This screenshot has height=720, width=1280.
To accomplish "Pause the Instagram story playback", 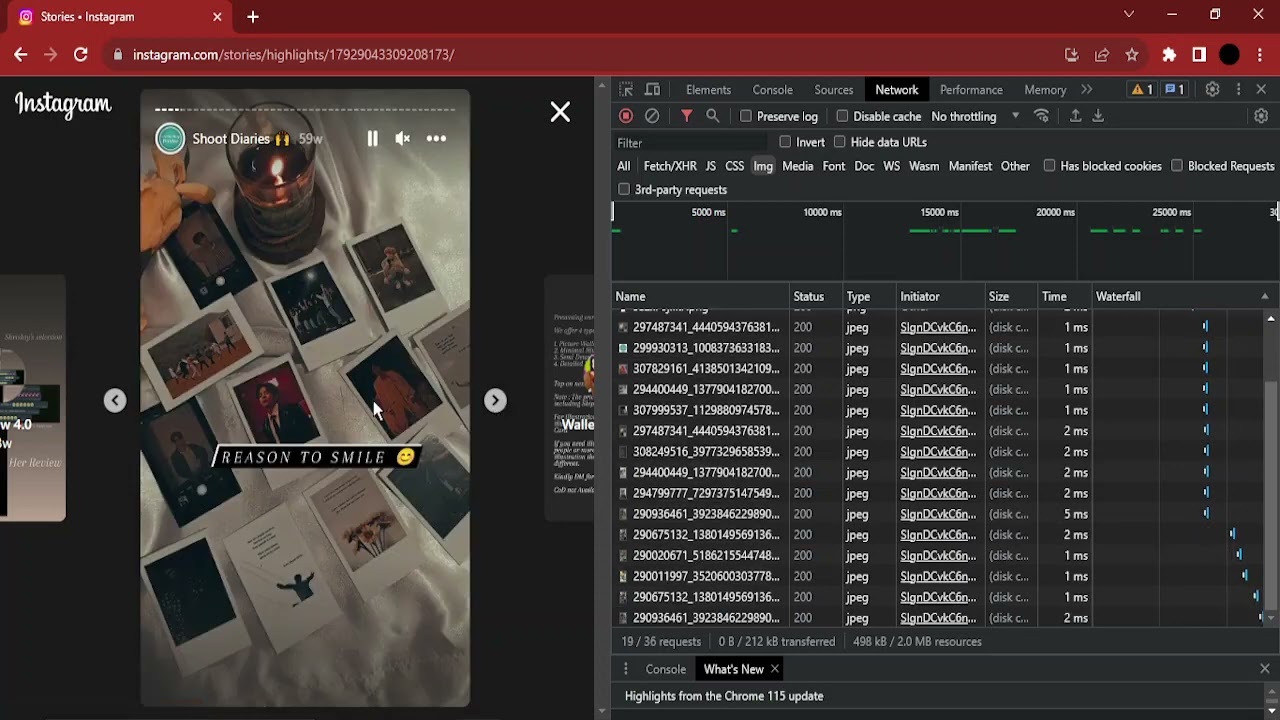I will coord(372,139).
